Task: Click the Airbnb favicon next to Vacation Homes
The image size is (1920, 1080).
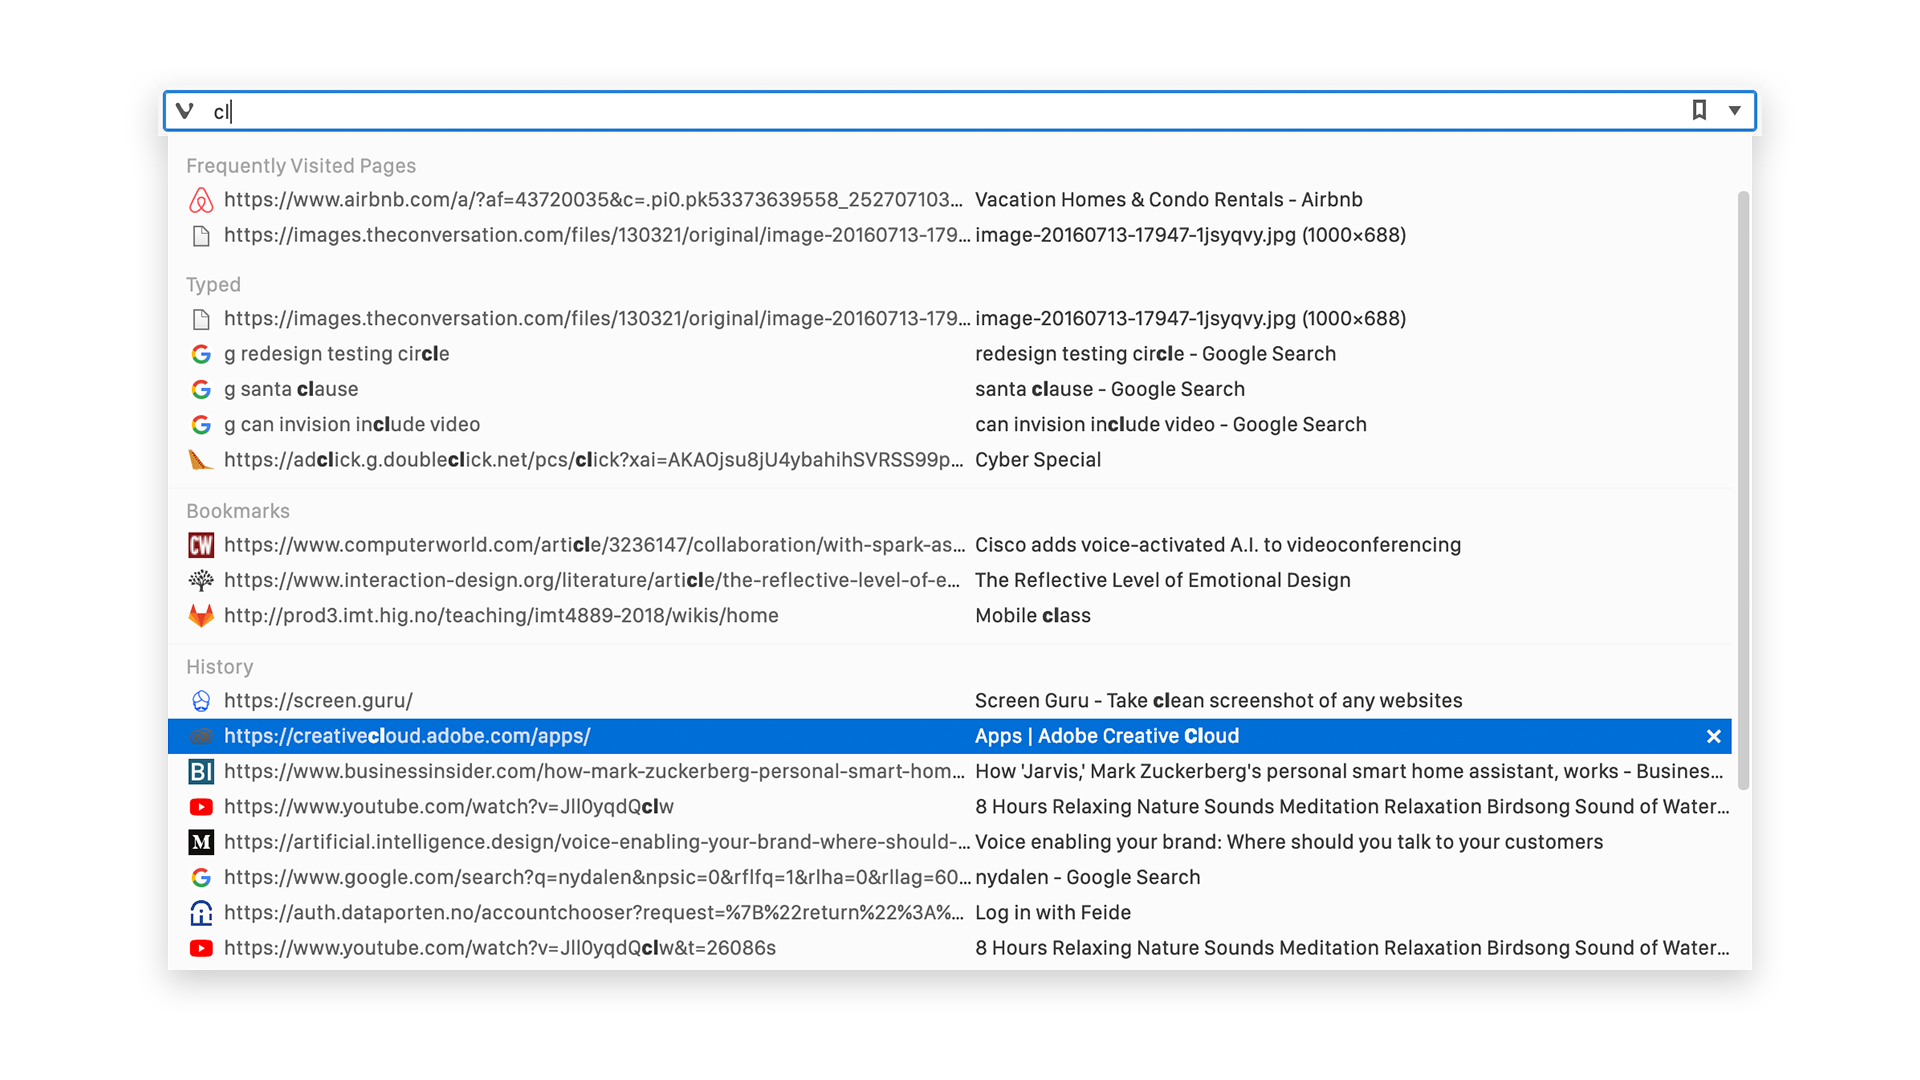Action: click(x=201, y=200)
